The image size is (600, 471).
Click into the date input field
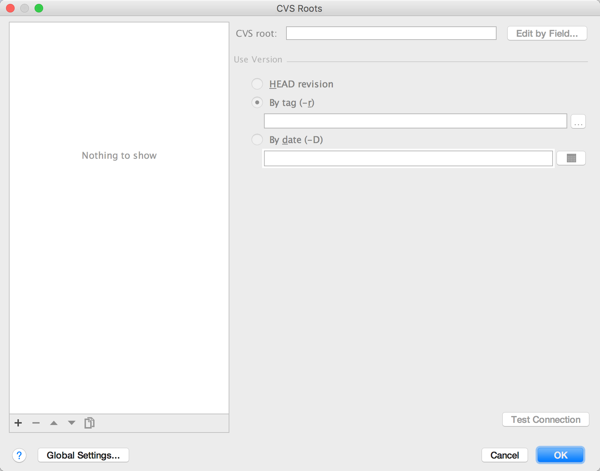[408, 158]
